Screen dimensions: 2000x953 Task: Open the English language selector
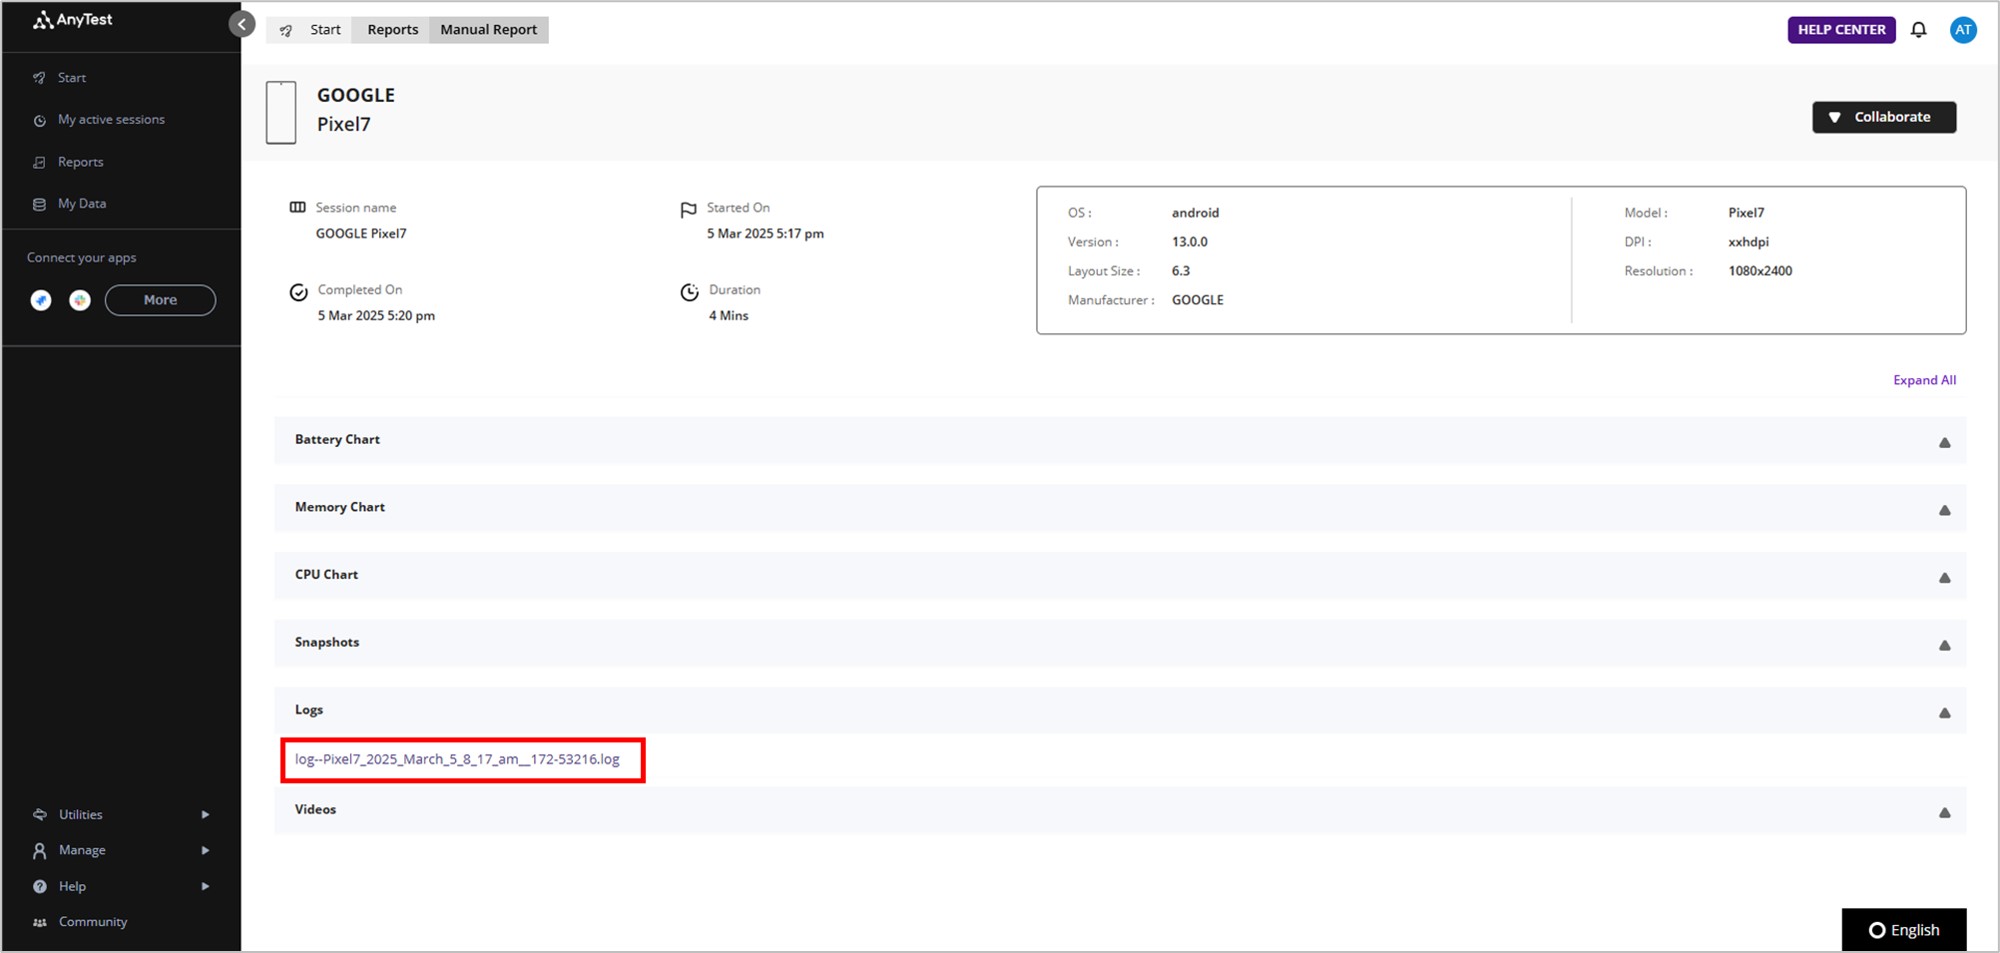[1904, 930]
